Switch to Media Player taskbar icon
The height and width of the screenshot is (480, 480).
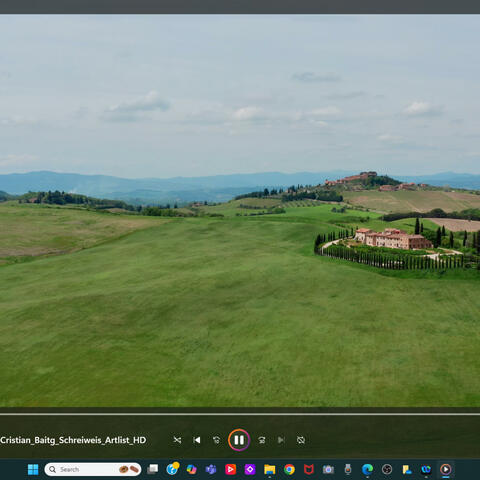pos(446,469)
